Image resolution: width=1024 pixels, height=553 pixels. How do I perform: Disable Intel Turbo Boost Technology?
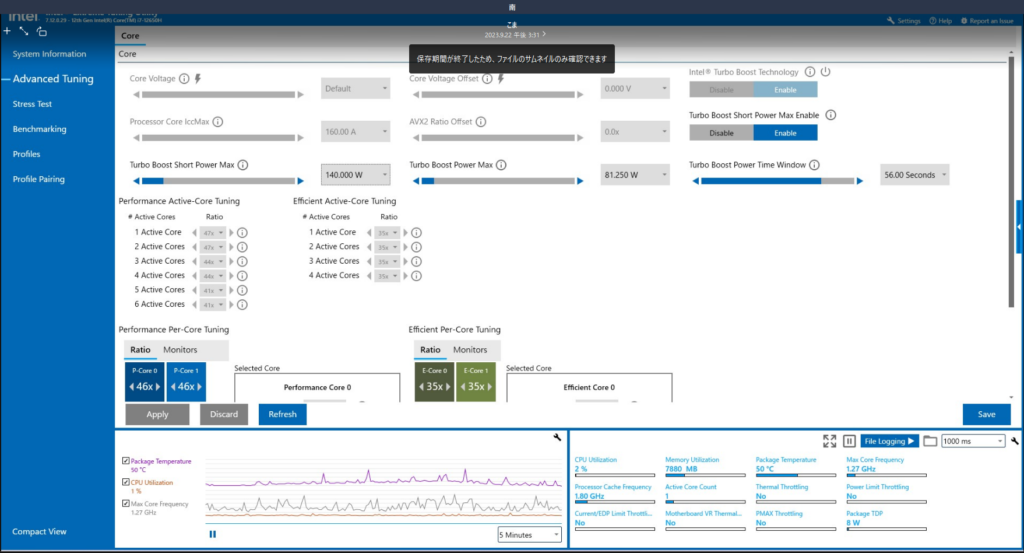pyautogui.click(x=721, y=89)
